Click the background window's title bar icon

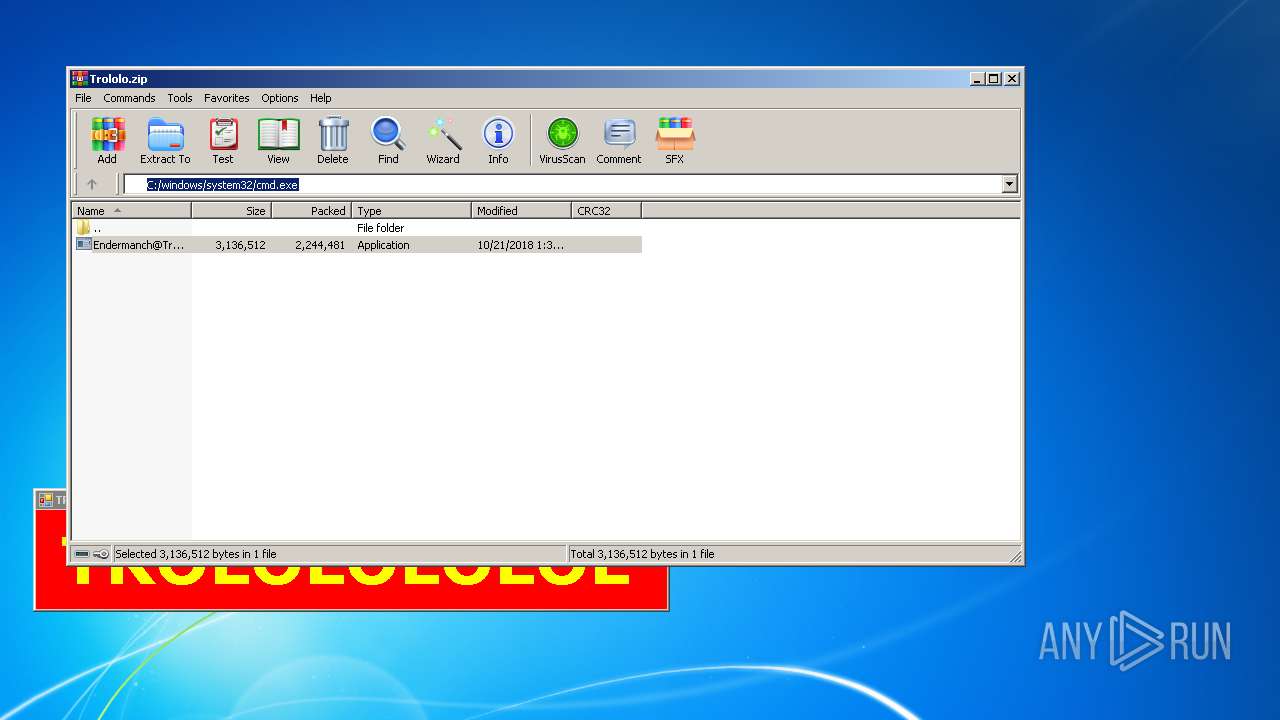pyautogui.click(x=45, y=500)
